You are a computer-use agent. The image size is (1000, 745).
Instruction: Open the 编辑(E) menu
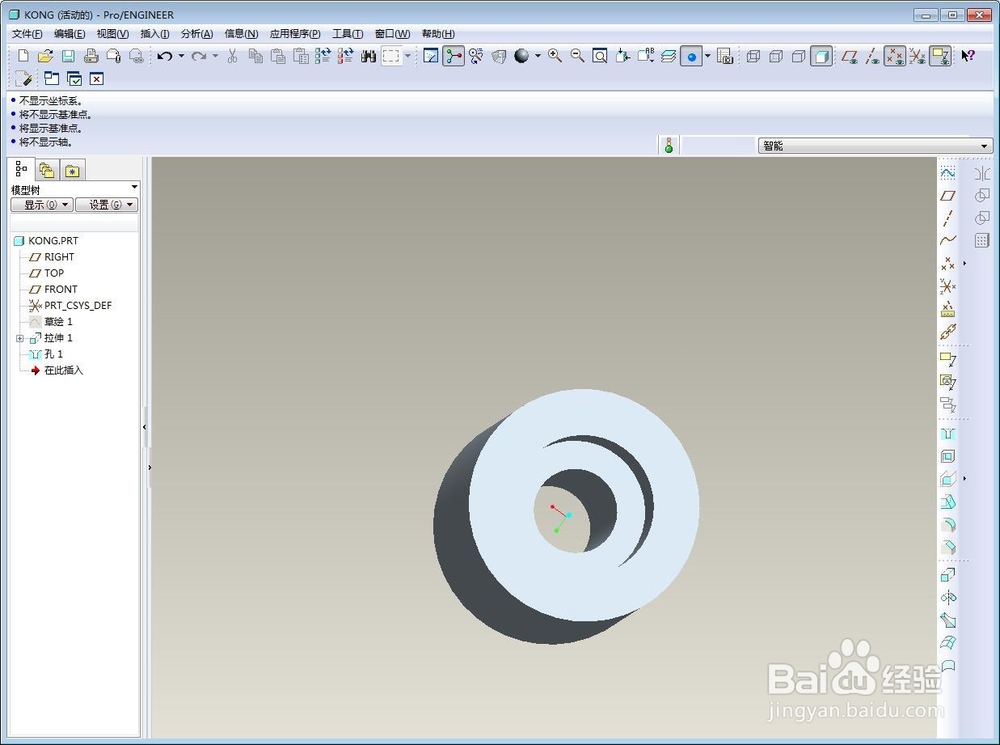(70, 34)
